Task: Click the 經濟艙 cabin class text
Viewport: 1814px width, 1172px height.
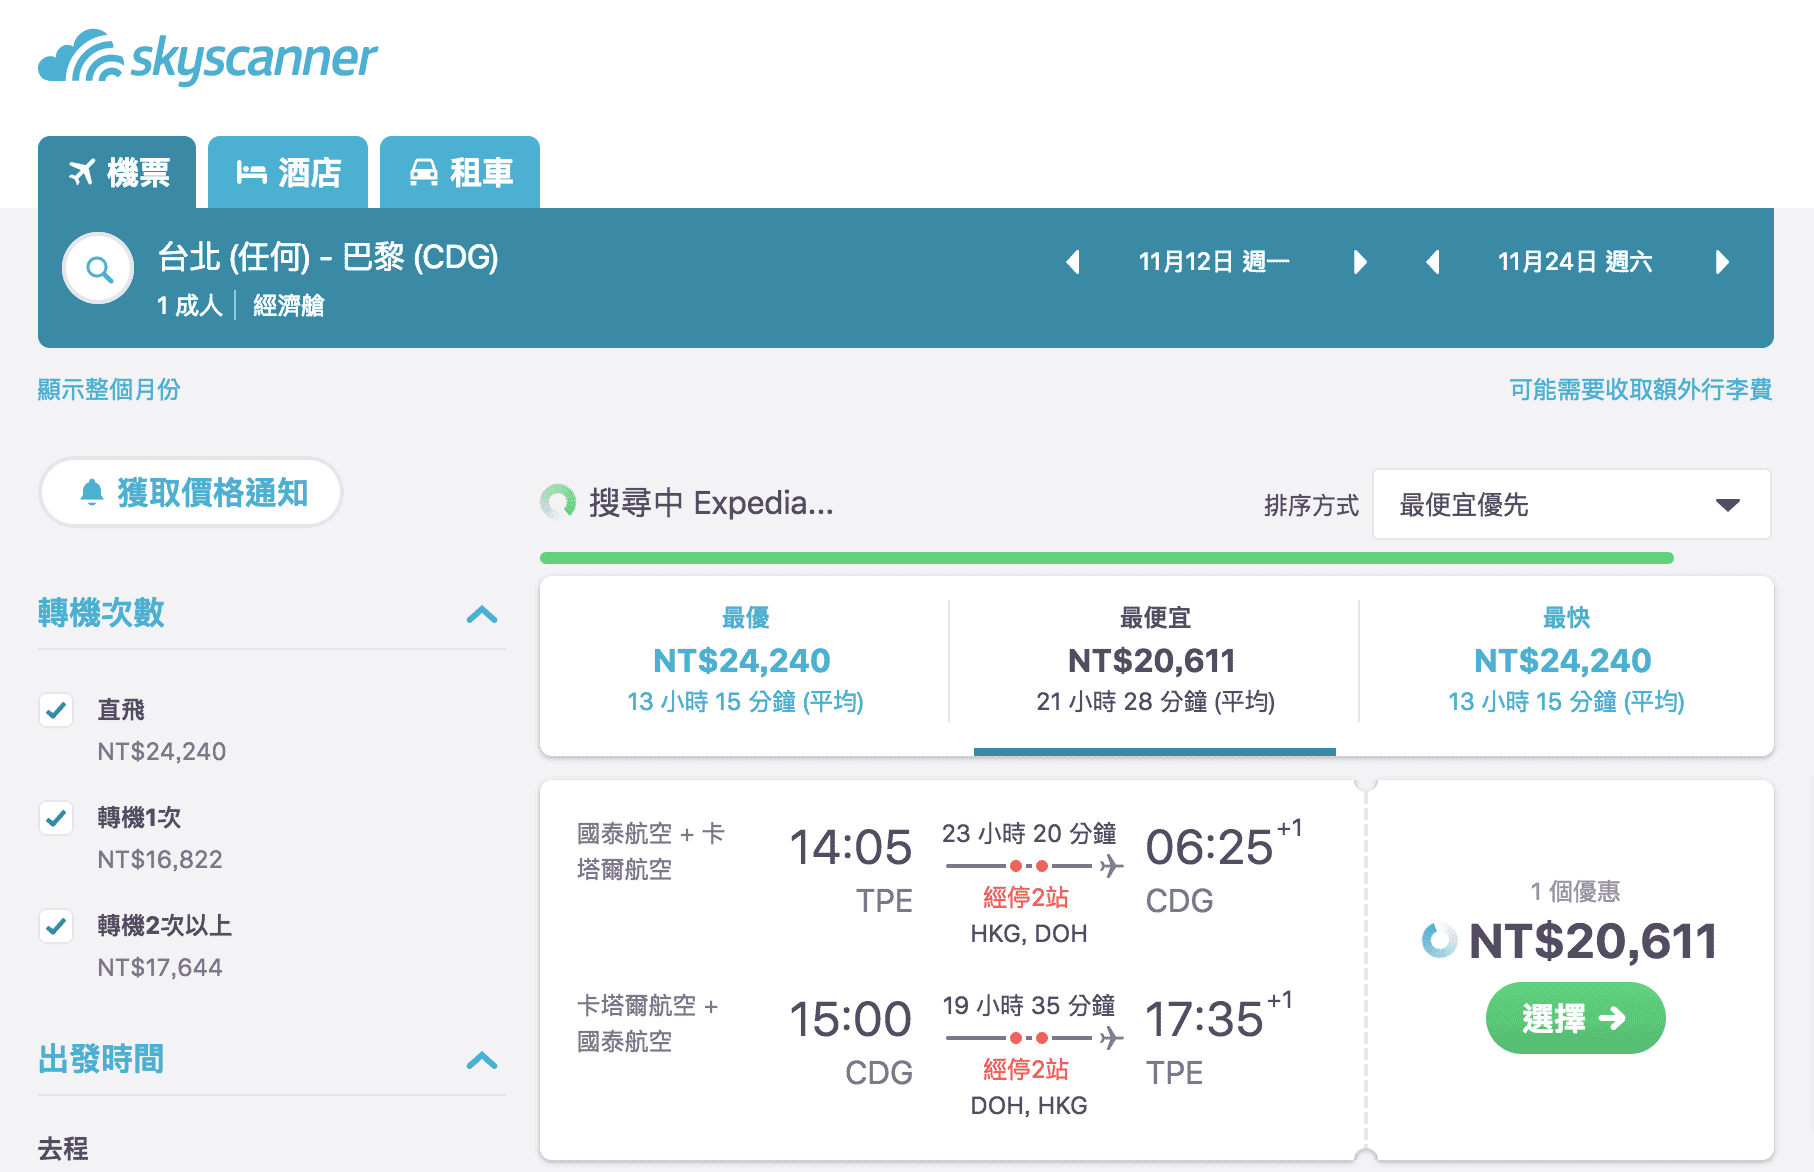Action: coord(289,305)
